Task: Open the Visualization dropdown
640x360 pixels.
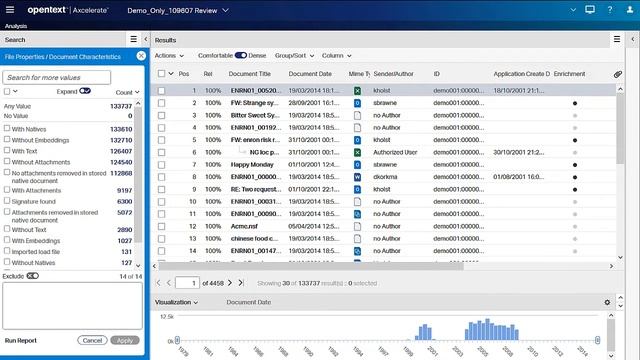Action: tap(176, 302)
